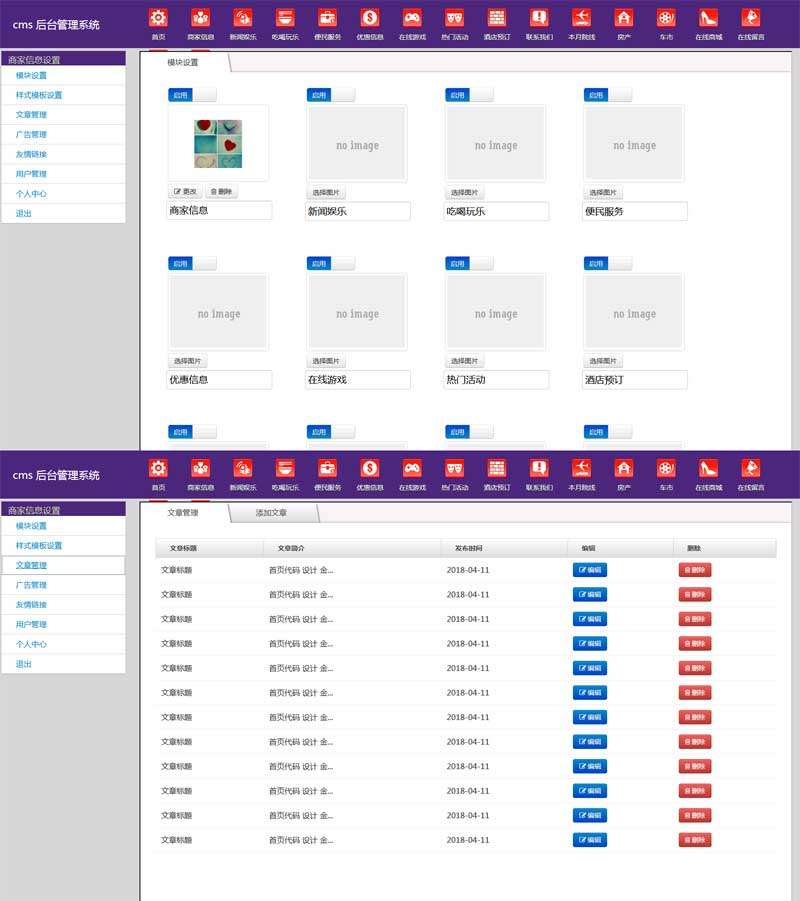The width and height of the screenshot is (800, 901).
Task: Click 联系我们 icon in 文章管理 page header
Action: [x=539, y=468]
